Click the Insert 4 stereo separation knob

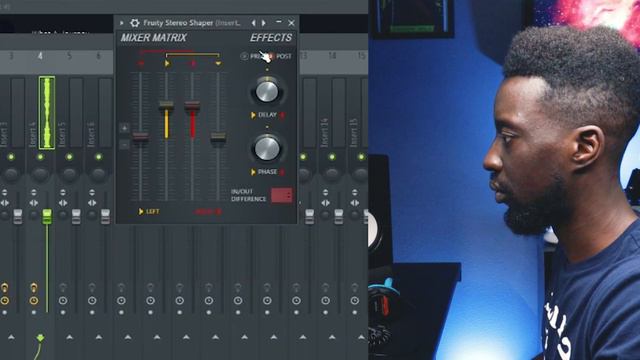pos(34,215)
